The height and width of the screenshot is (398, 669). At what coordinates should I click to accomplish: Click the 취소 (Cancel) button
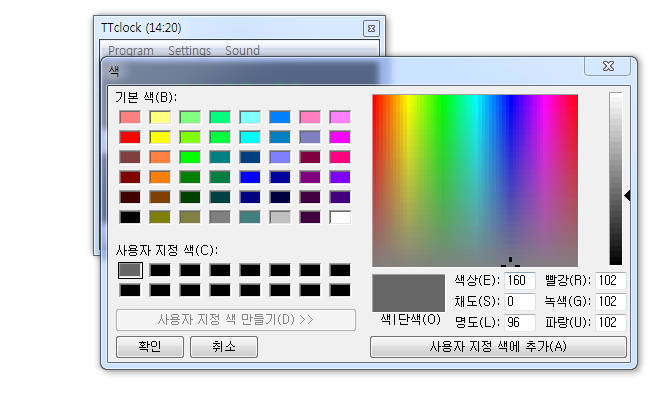tap(224, 346)
